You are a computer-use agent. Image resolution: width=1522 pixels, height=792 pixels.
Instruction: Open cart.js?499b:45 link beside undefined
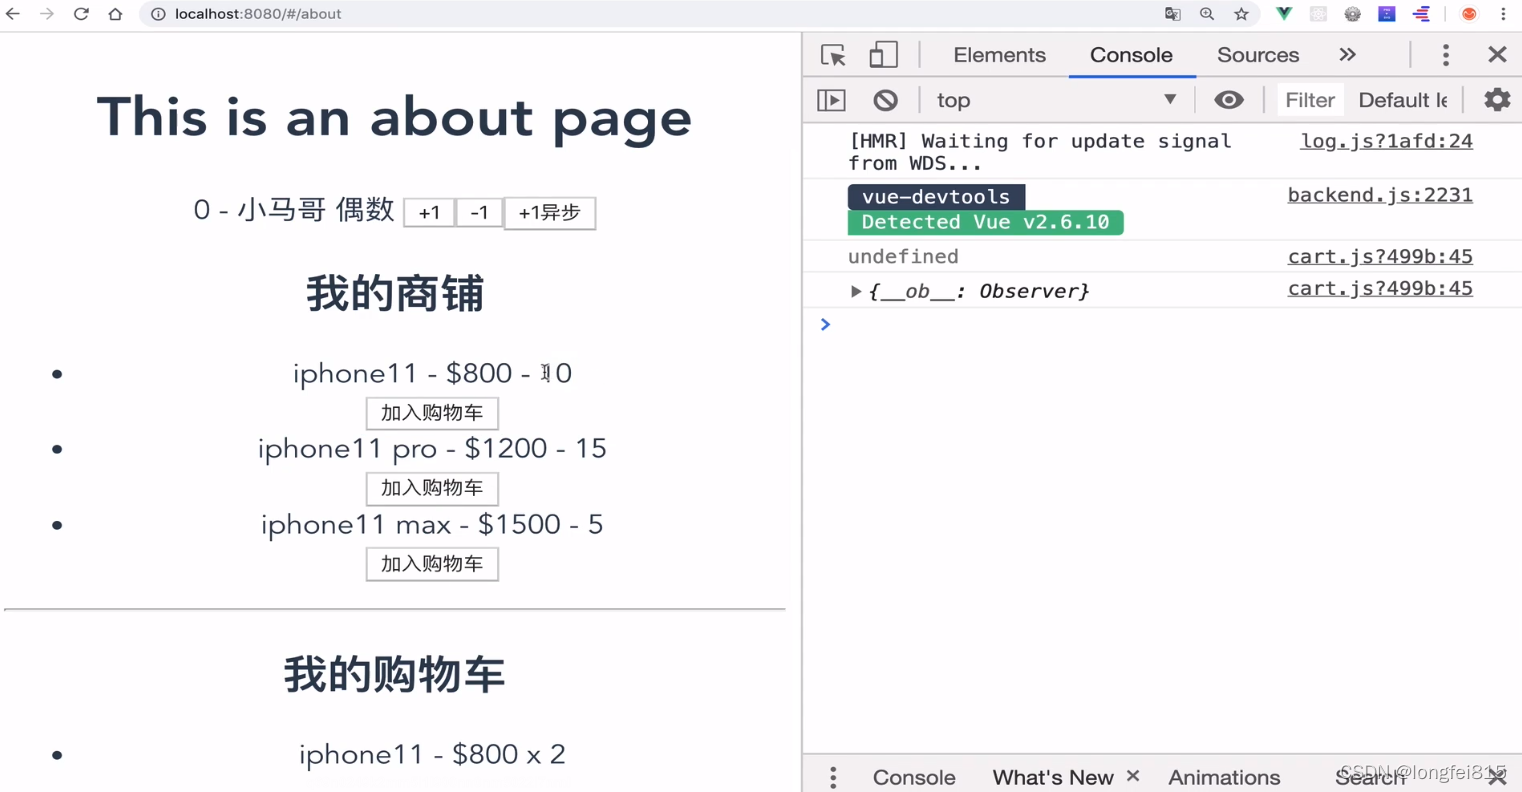(x=1380, y=256)
